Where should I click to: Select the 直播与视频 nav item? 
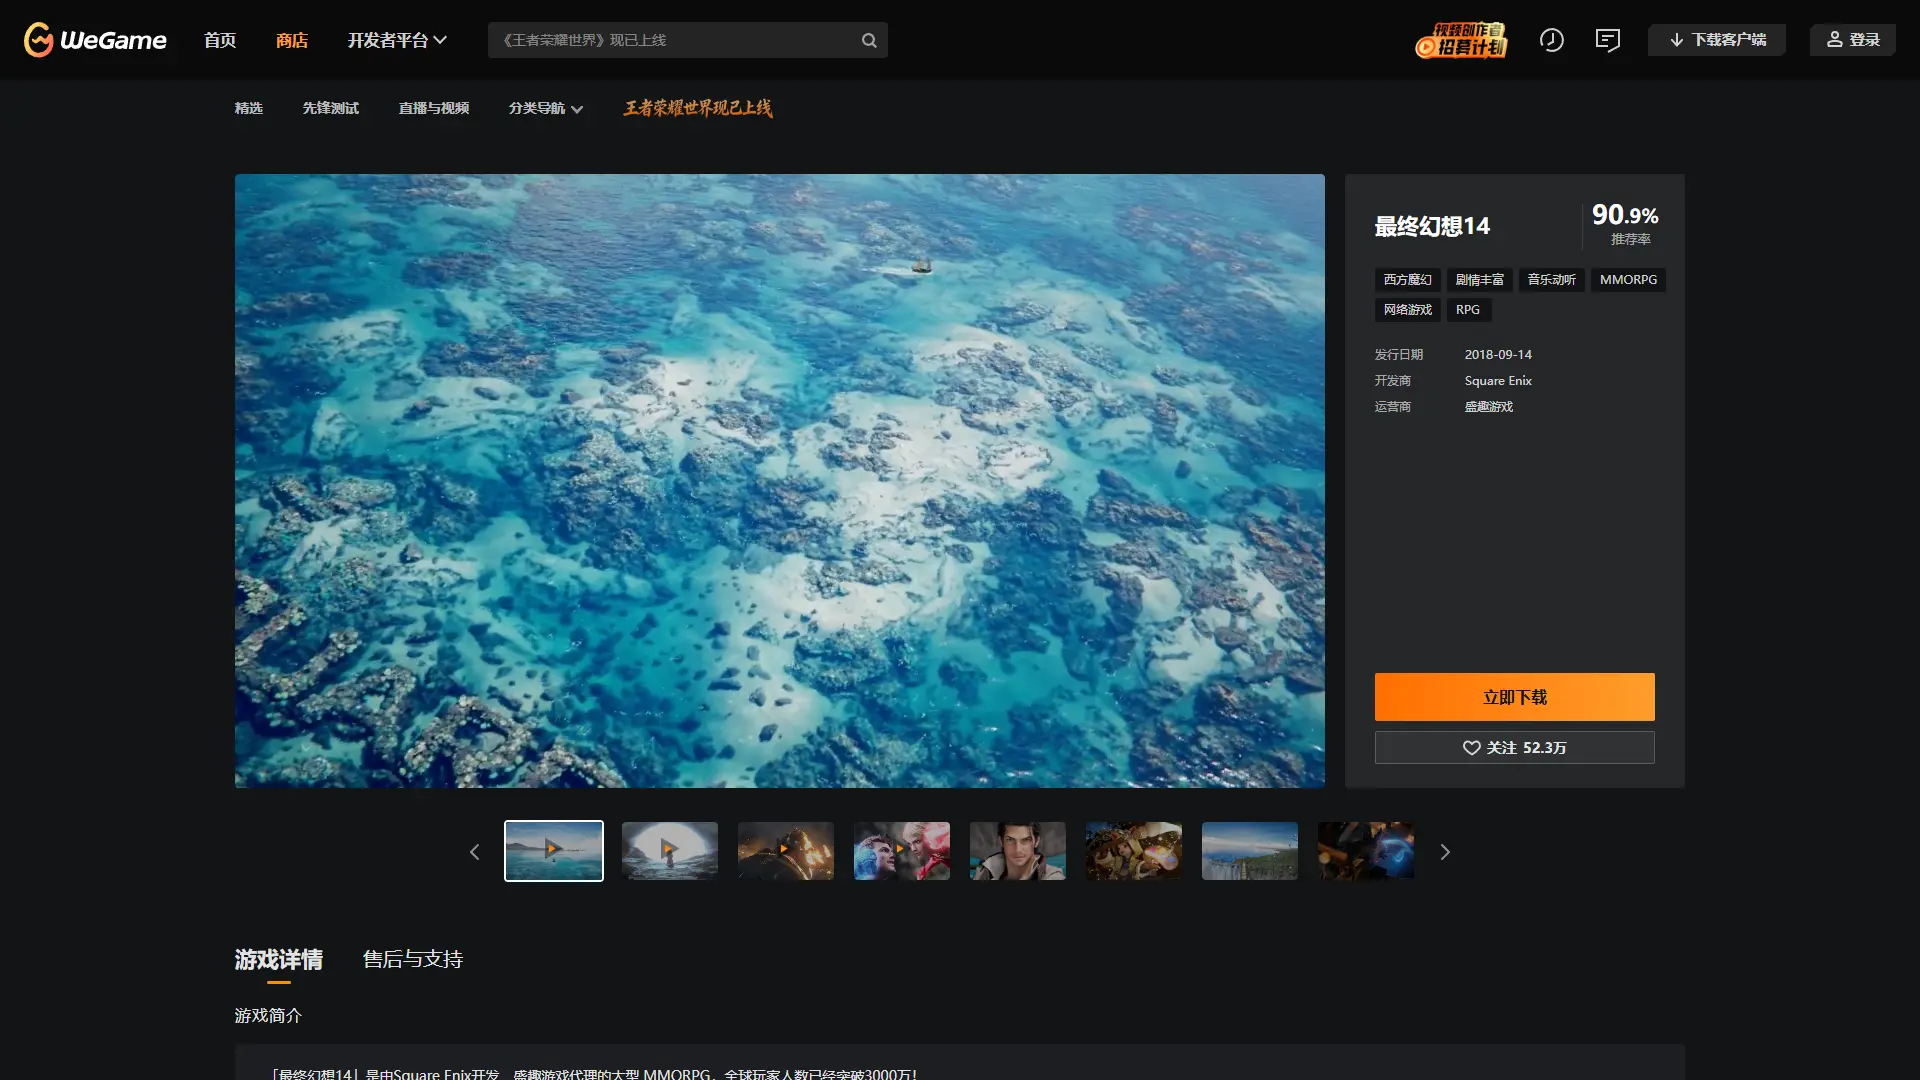[x=433, y=108]
